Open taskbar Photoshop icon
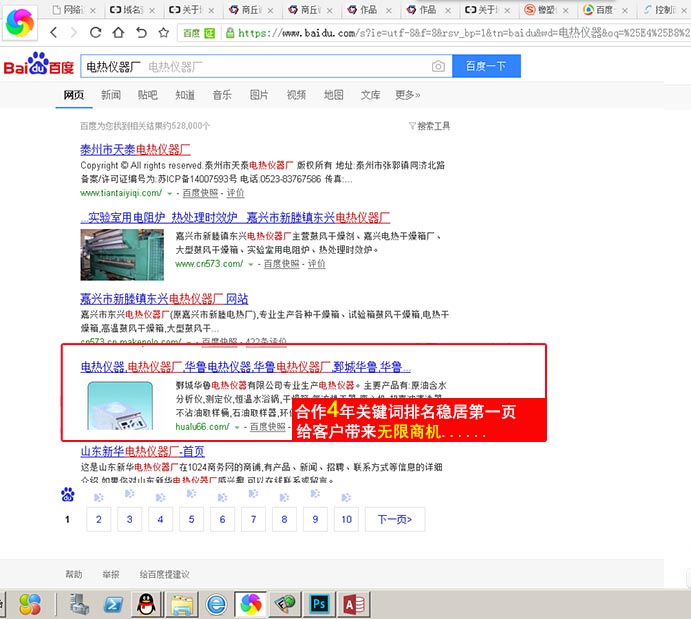 coord(319,604)
